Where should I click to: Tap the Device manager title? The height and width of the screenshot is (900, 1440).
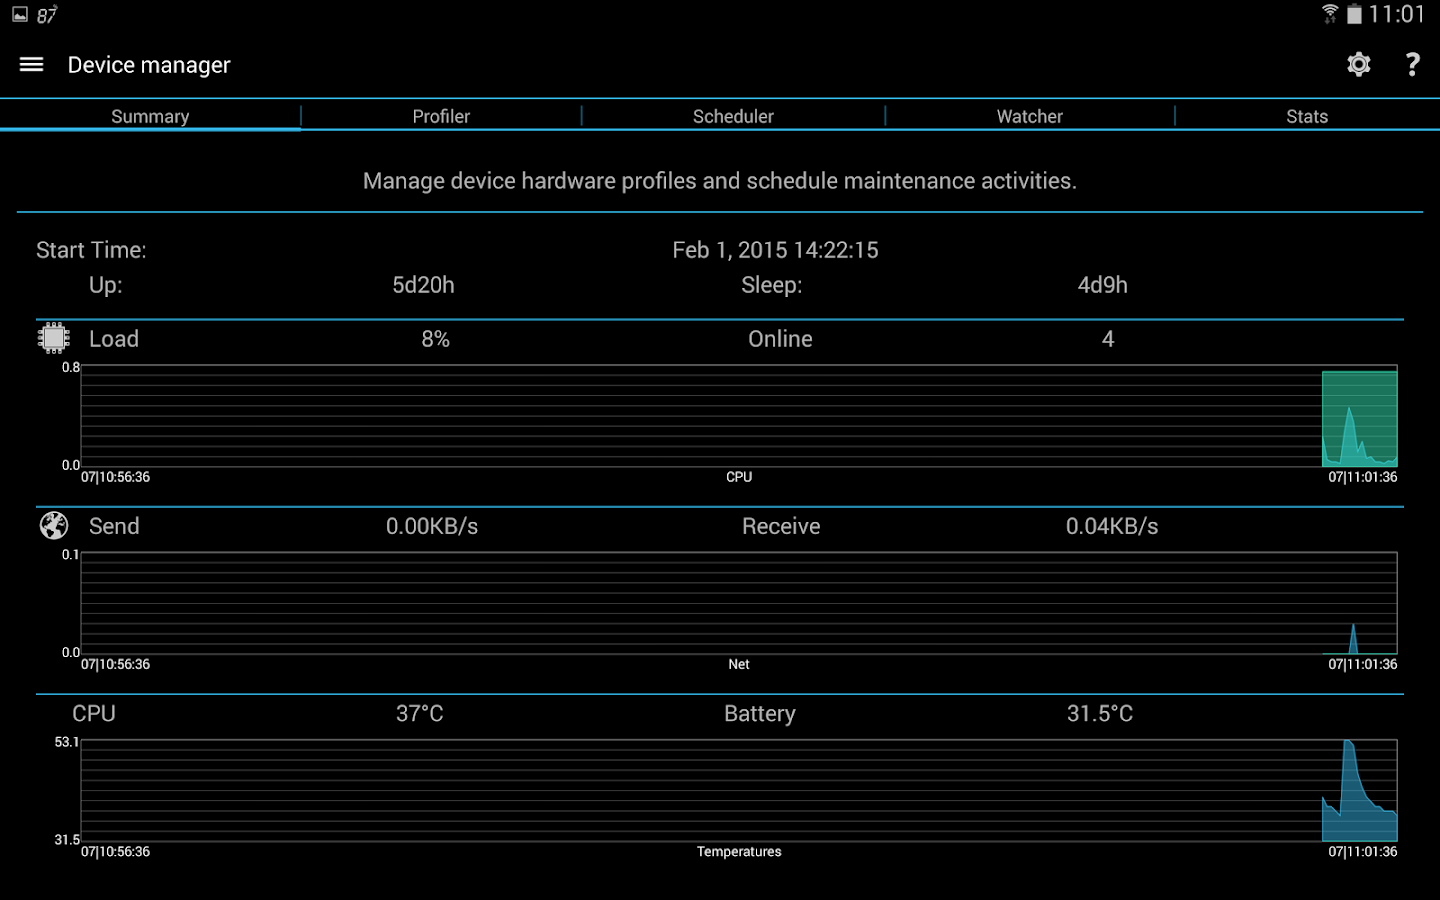[149, 65]
